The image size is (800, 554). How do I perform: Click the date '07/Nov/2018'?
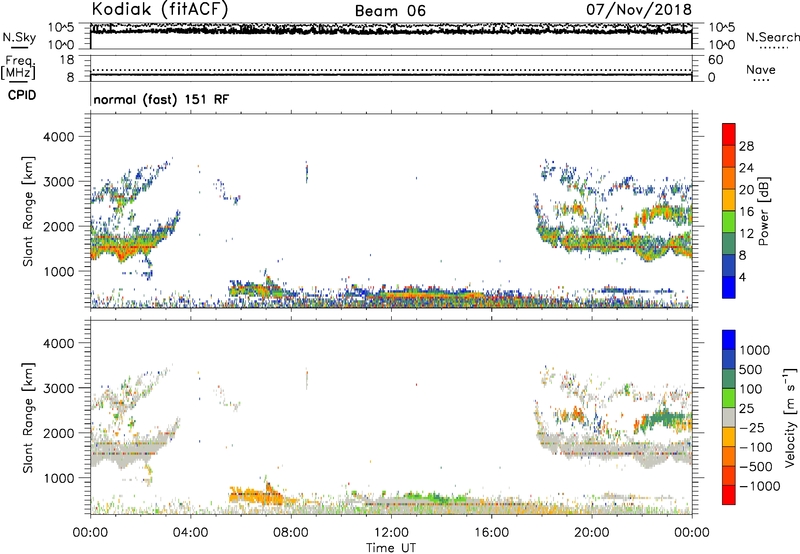639,9
